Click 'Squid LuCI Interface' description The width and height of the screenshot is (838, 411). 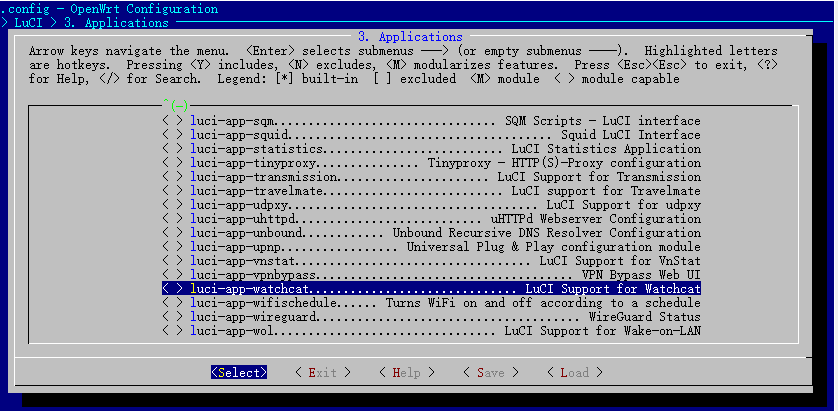[x=631, y=135]
